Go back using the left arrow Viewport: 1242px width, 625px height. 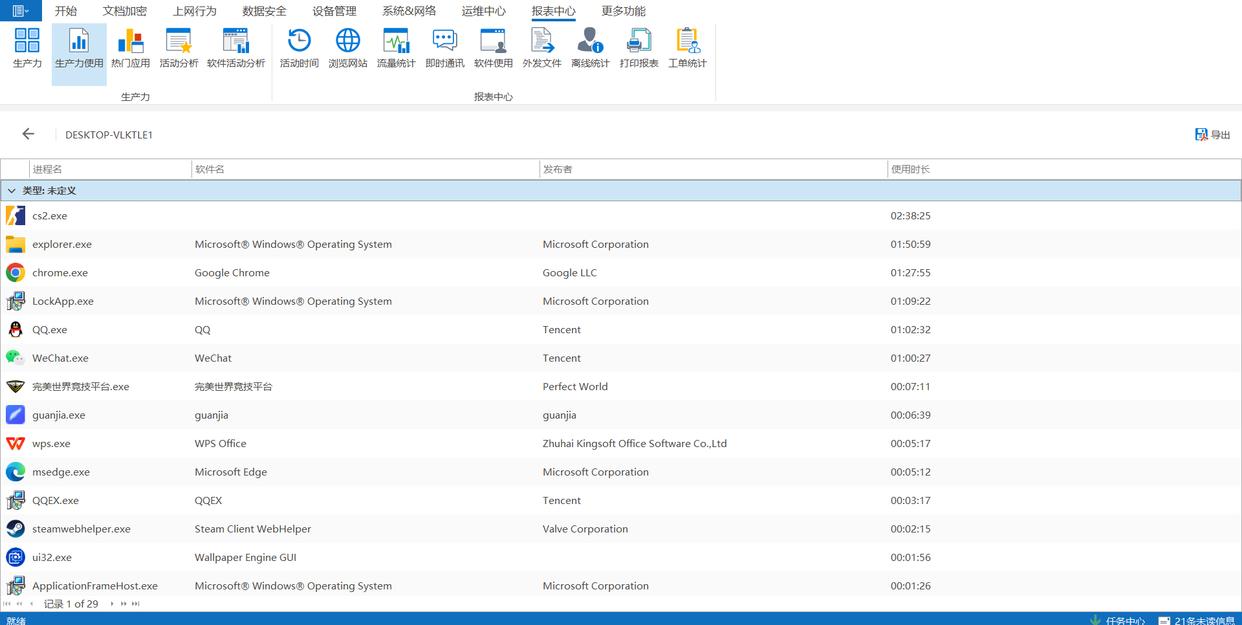(28, 134)
